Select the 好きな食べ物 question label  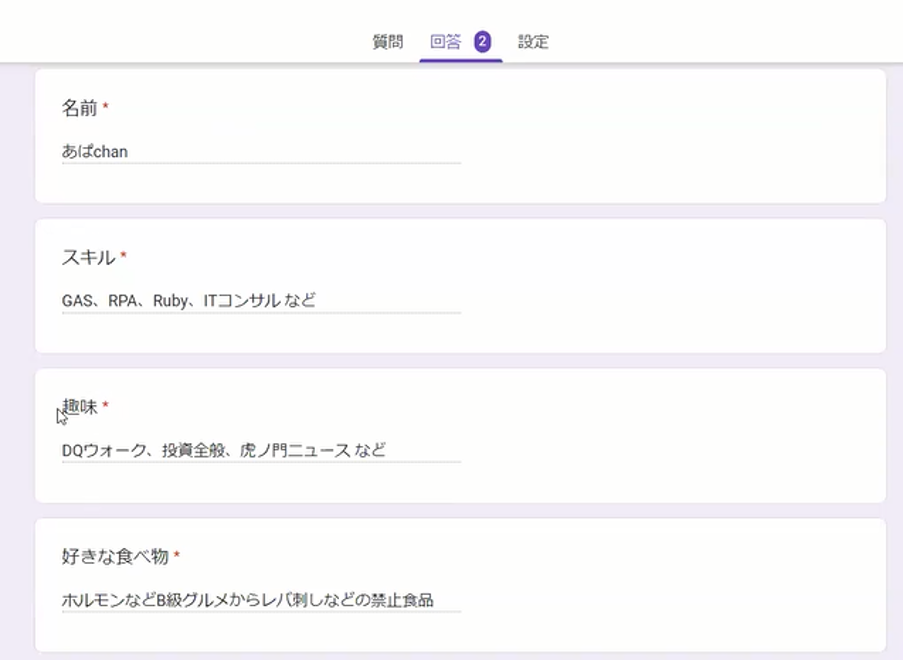click(115, 556)
